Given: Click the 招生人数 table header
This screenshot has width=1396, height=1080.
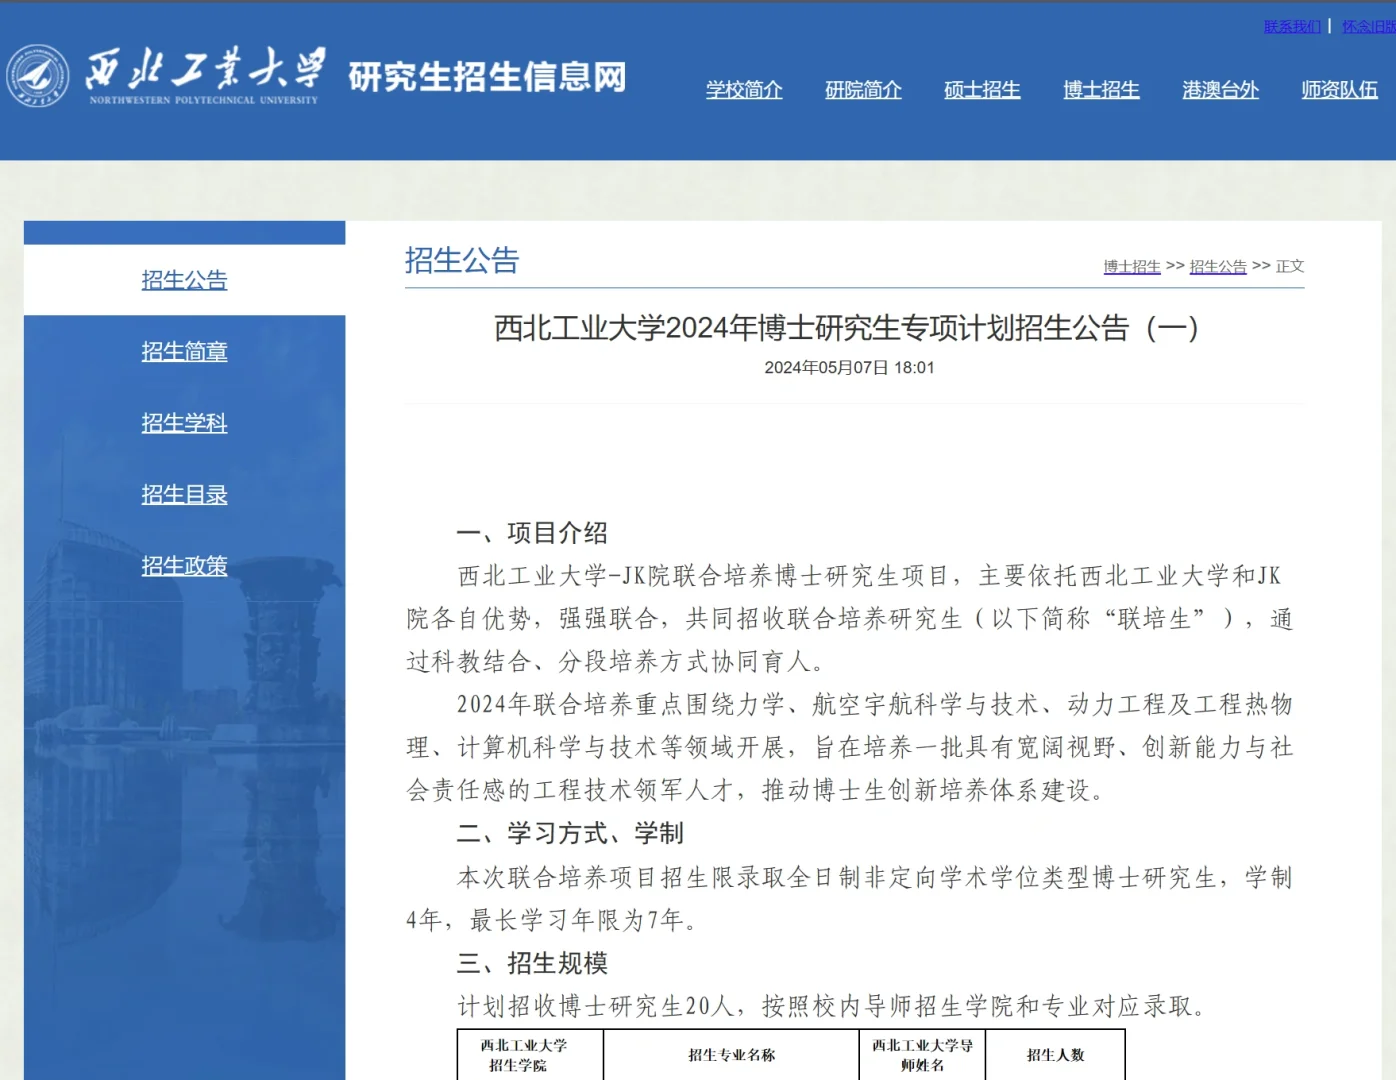Looking at the screenshot, I should click(1055, 1055).
